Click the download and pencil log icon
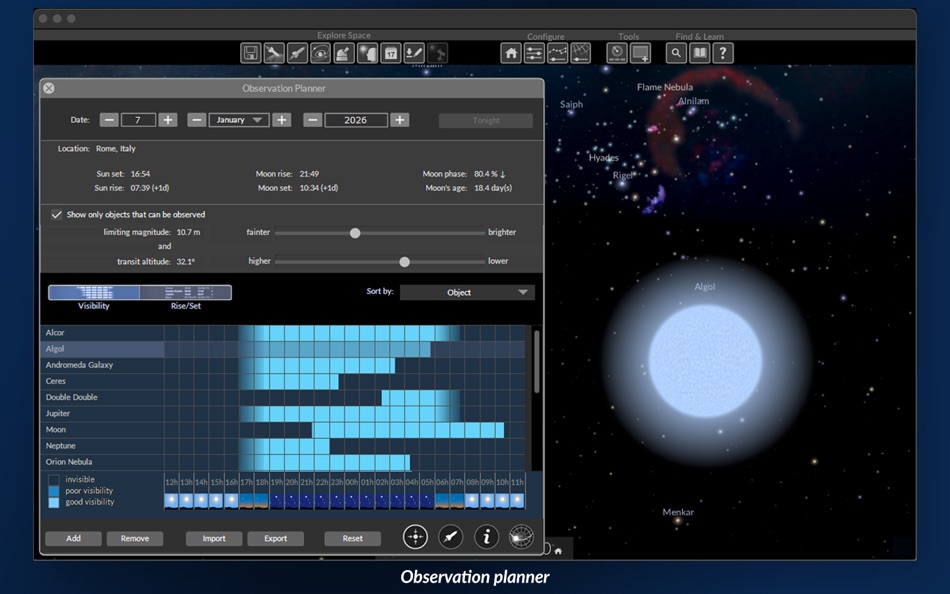This screenshot has width=950, height=594. pyautogui.click(x=414, y=53)
